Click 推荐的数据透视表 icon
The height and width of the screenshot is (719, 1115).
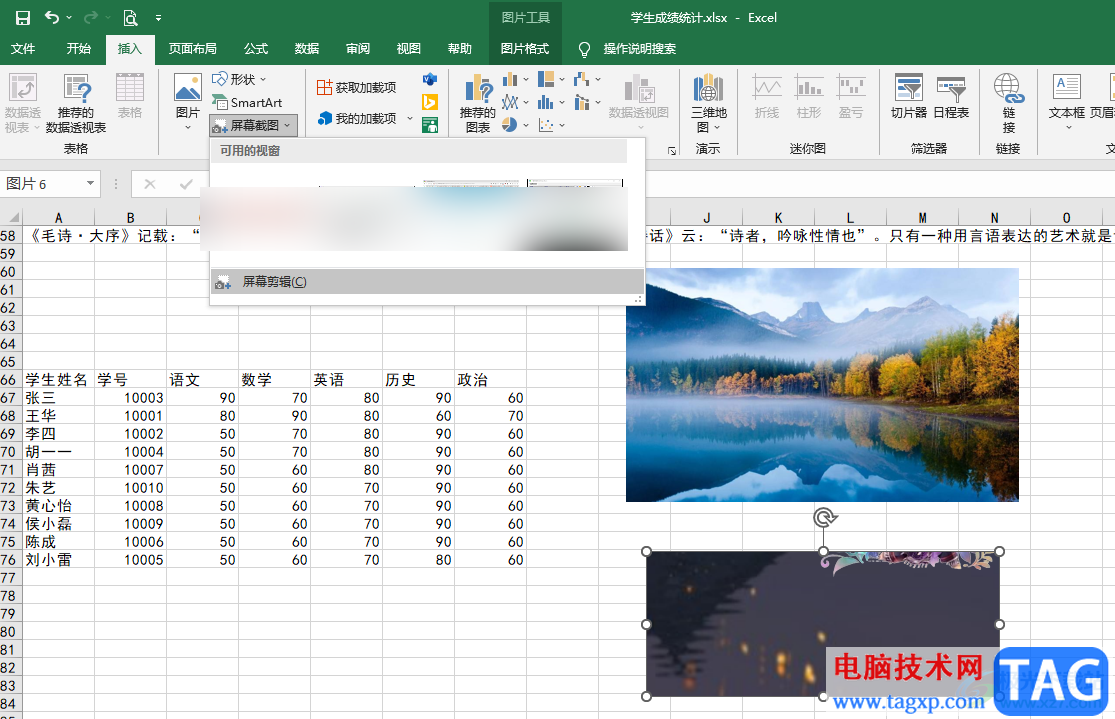click(x=76, y=103)
